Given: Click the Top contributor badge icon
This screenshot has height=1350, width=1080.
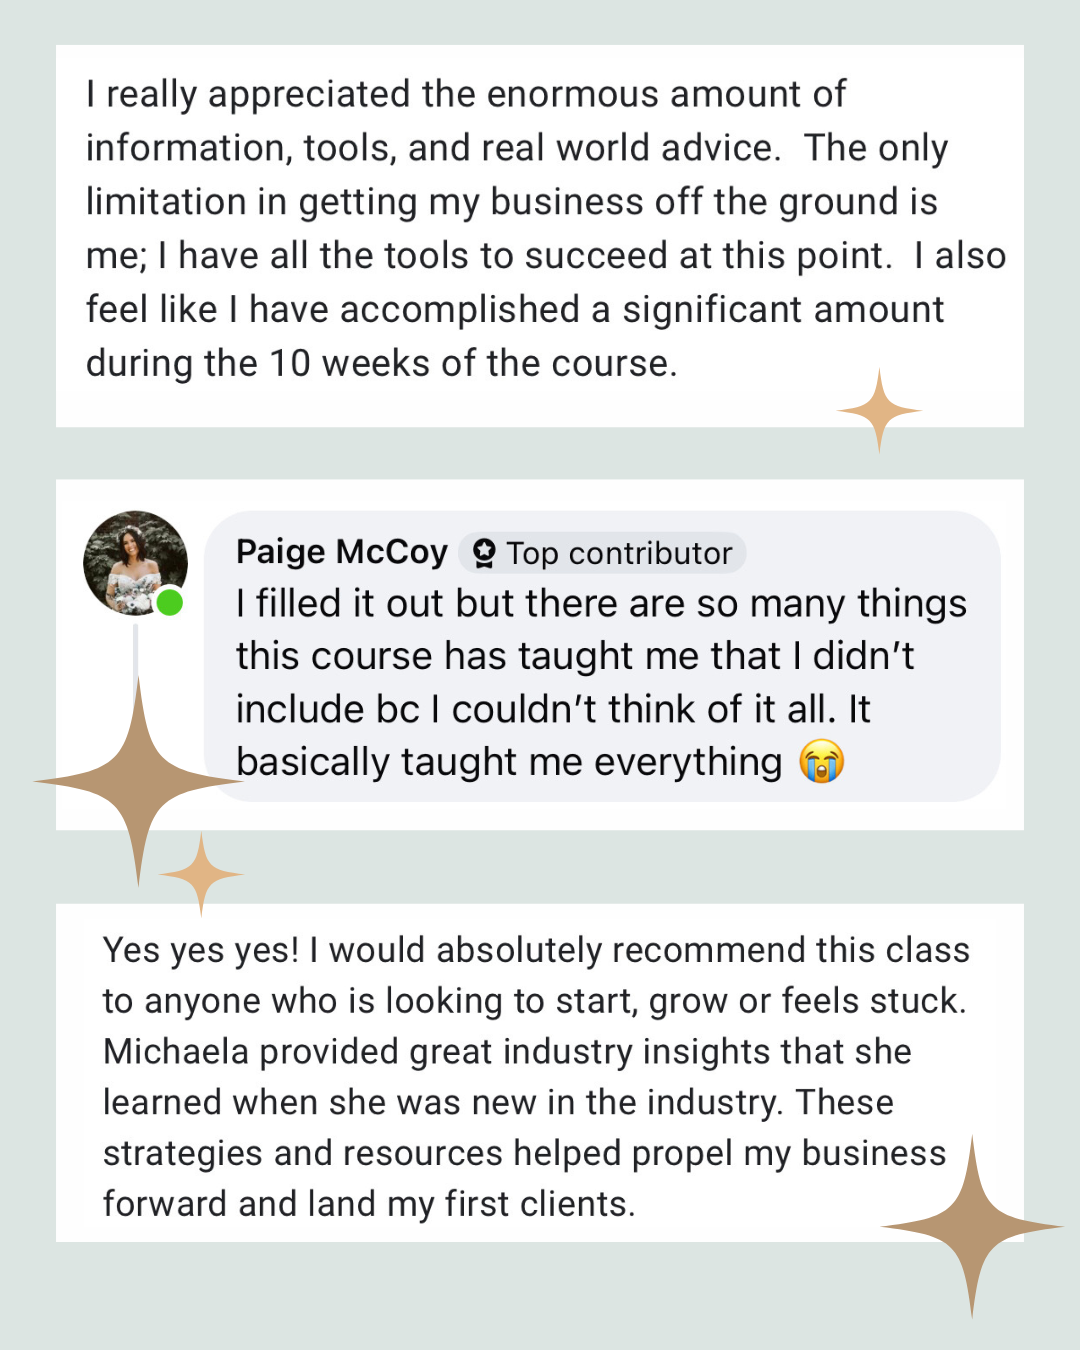Looking at the screenshot, I should pyautogui.click(x=484, y=553).
